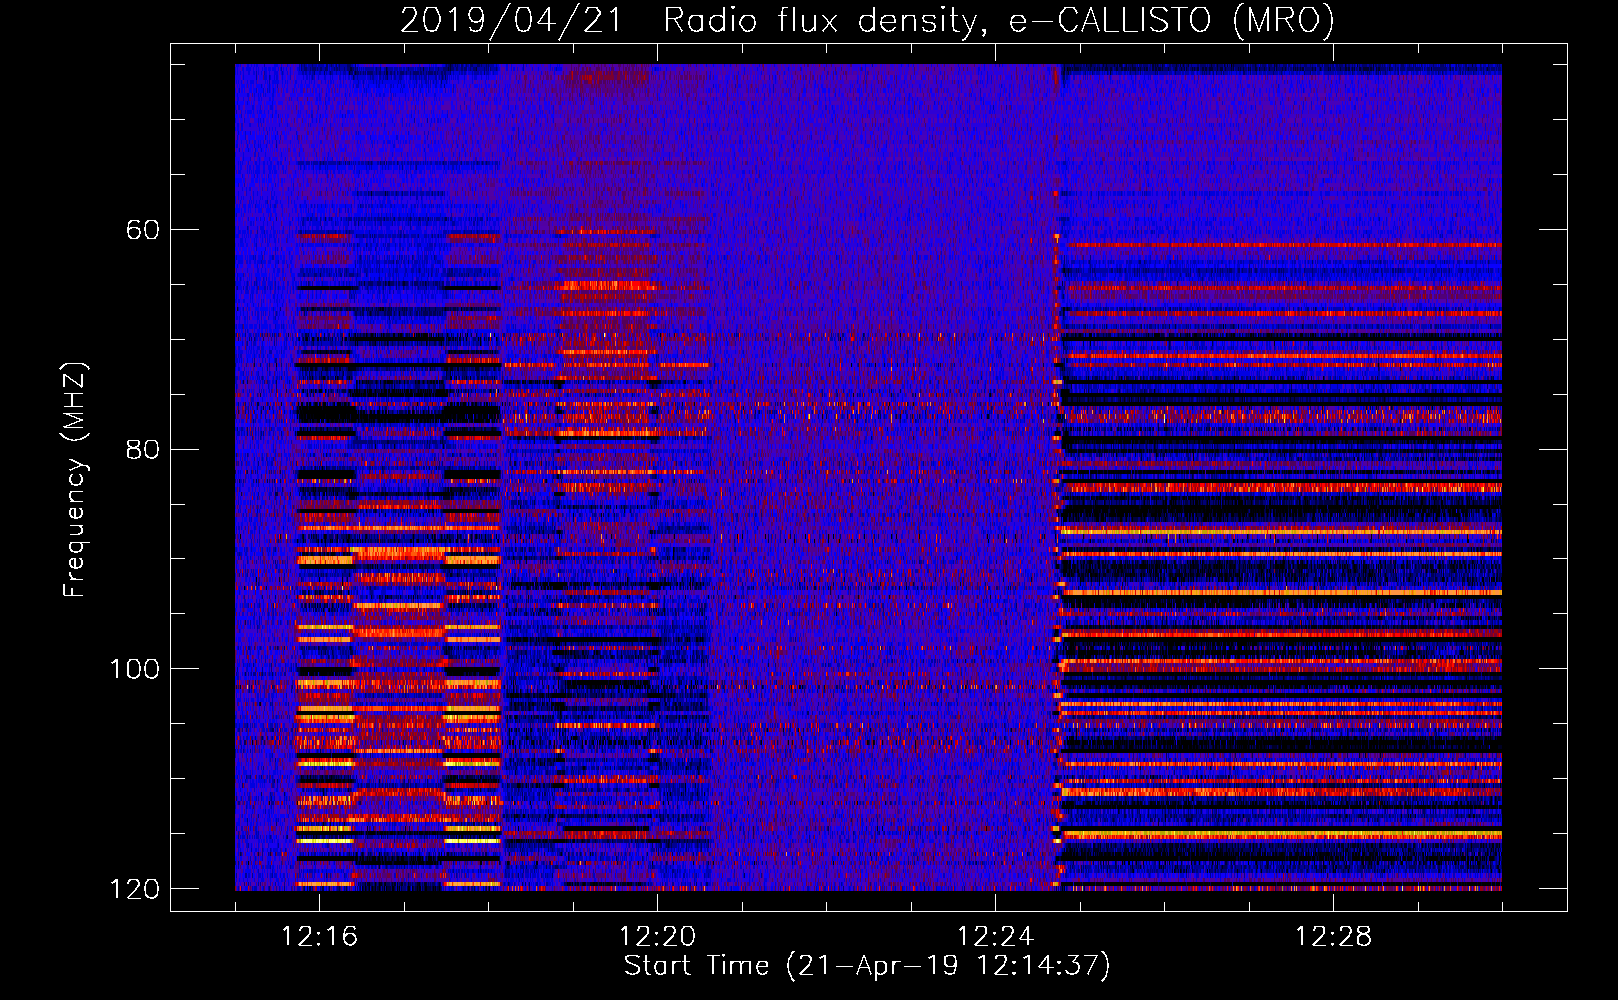Select the 12:16 time tick label
1618x1000 pixels.
click(319, 936)
